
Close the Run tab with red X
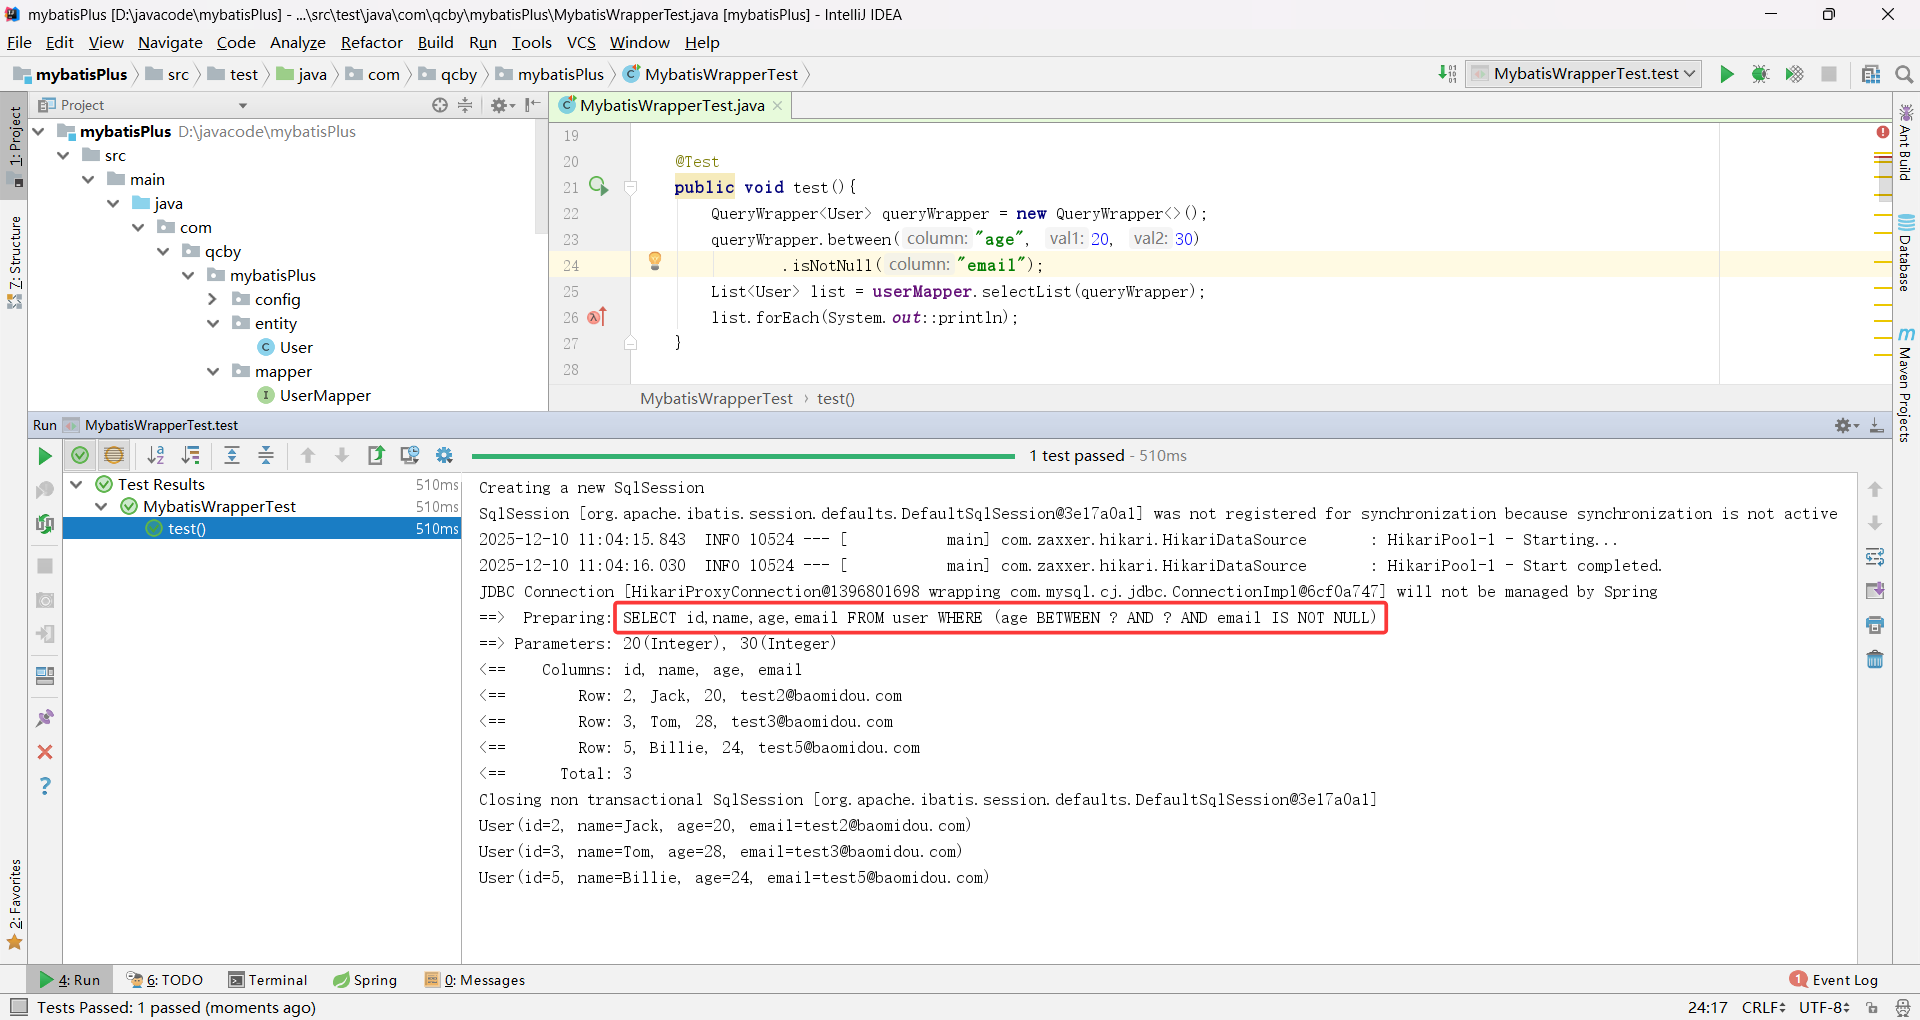click(45, 752)
